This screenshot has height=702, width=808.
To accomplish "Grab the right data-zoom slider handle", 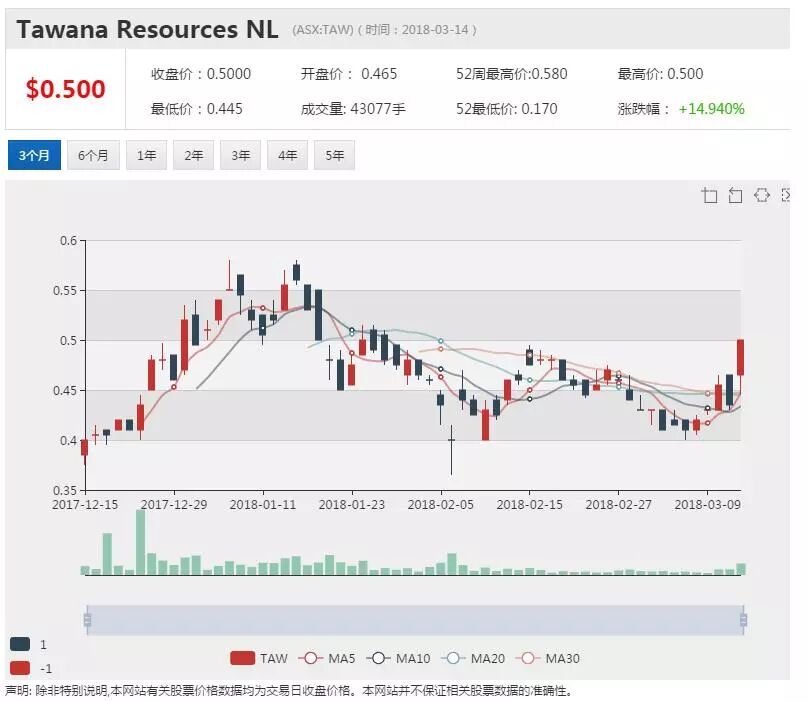I will point(743,620).
